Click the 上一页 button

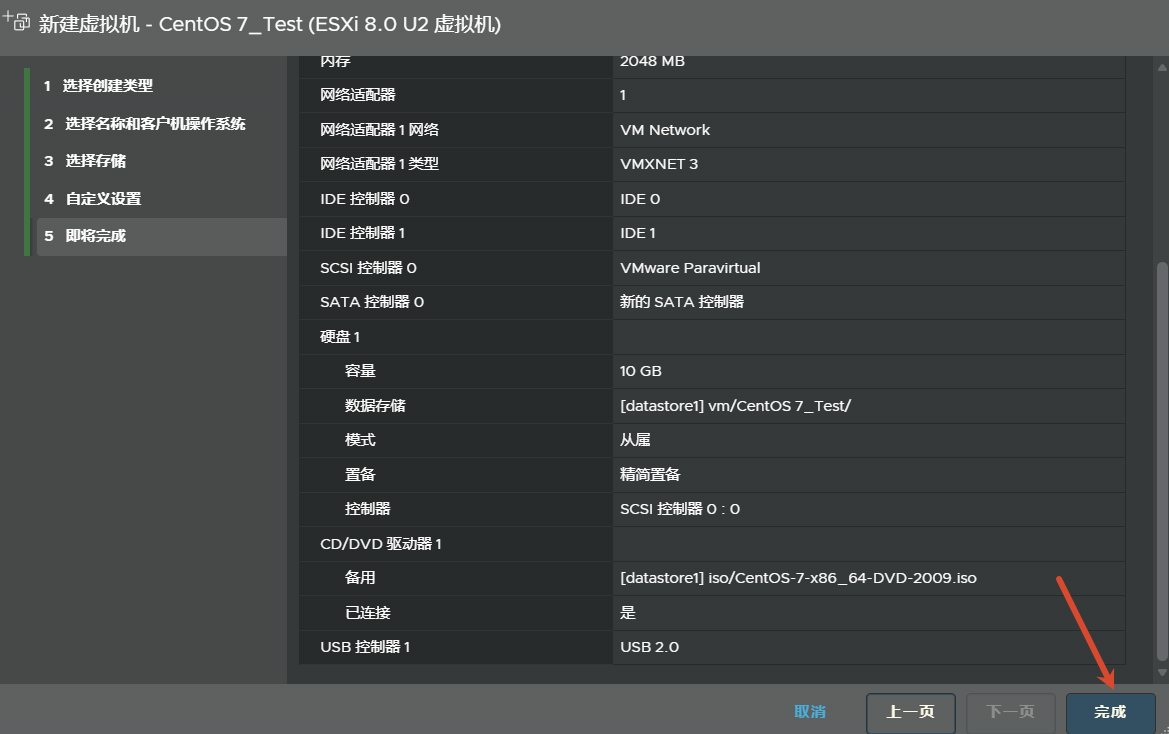pos(910,712)
